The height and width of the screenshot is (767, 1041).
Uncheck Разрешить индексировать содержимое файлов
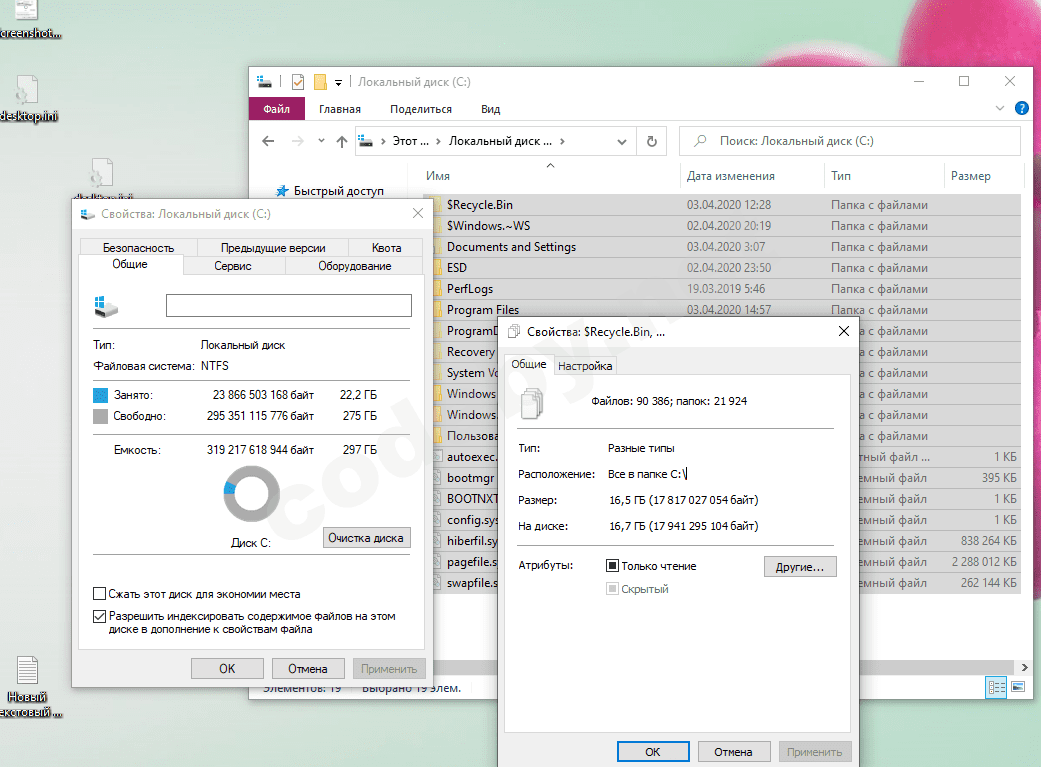coord(100,616)
